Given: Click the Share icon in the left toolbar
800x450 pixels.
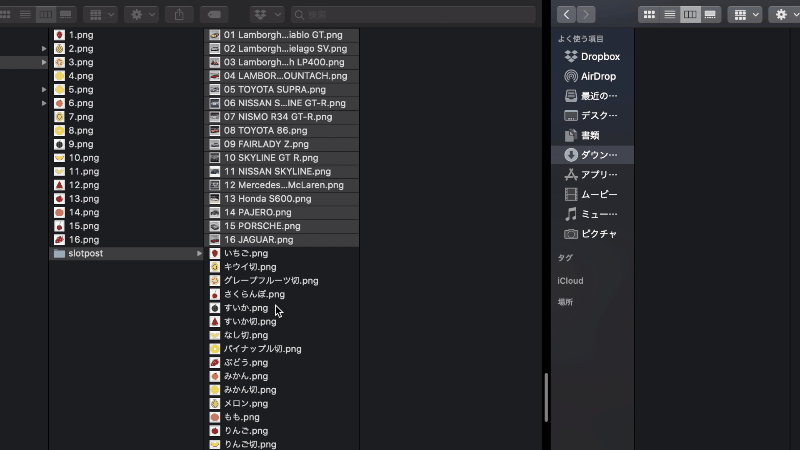Looking at the screenshot, I should click(179, 15).
